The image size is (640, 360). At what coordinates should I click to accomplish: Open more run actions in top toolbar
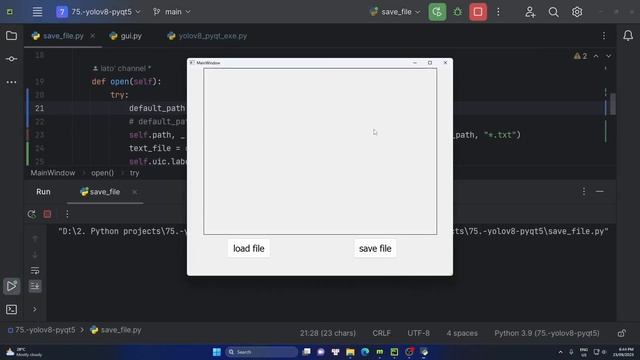[x=498, y=12]
